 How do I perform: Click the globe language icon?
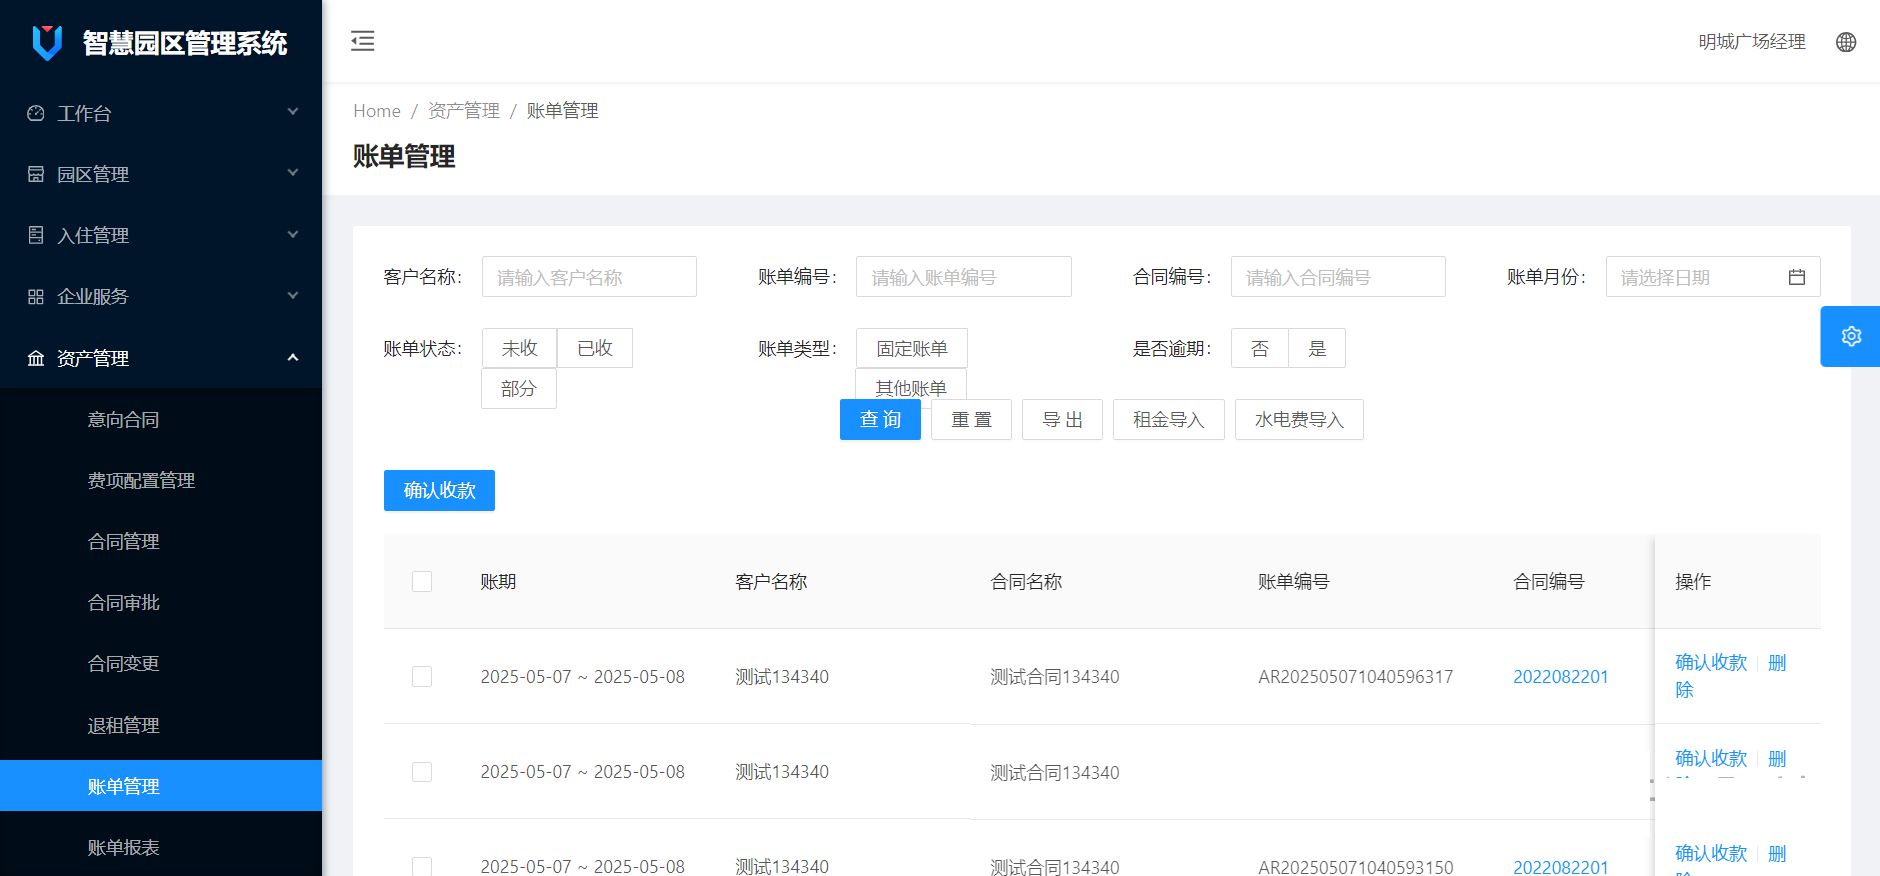pyautogui.click(x=1846, y=42)
